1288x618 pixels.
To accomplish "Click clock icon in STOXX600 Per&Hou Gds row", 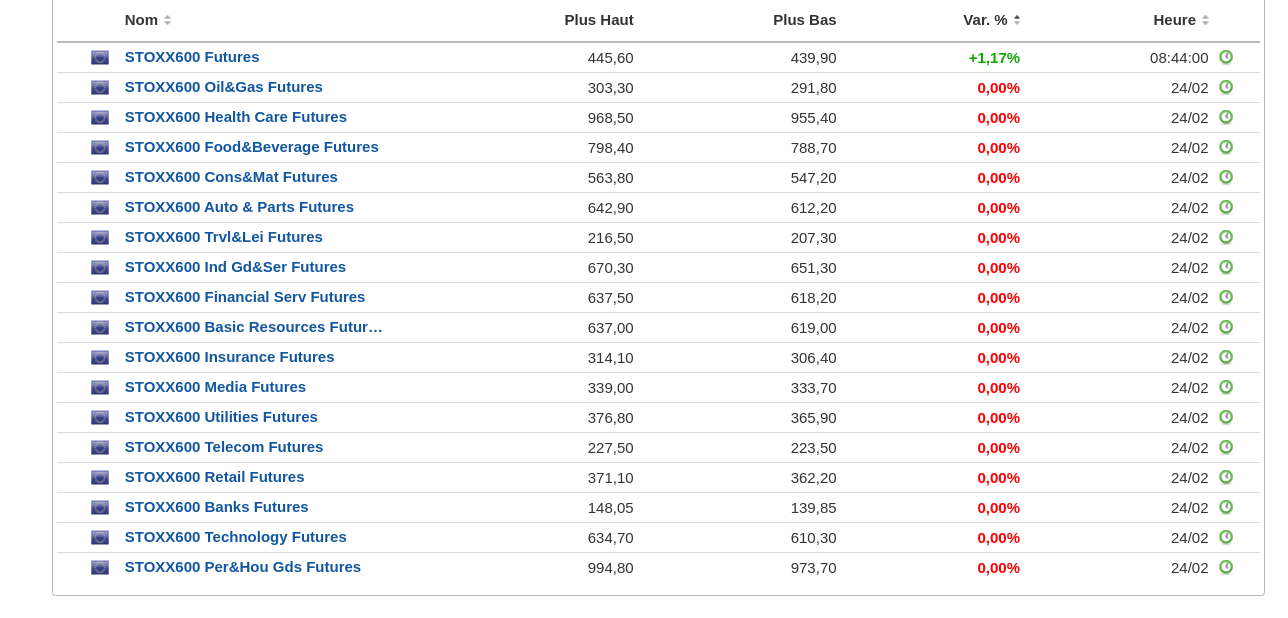I will (x=1226, y=567).
